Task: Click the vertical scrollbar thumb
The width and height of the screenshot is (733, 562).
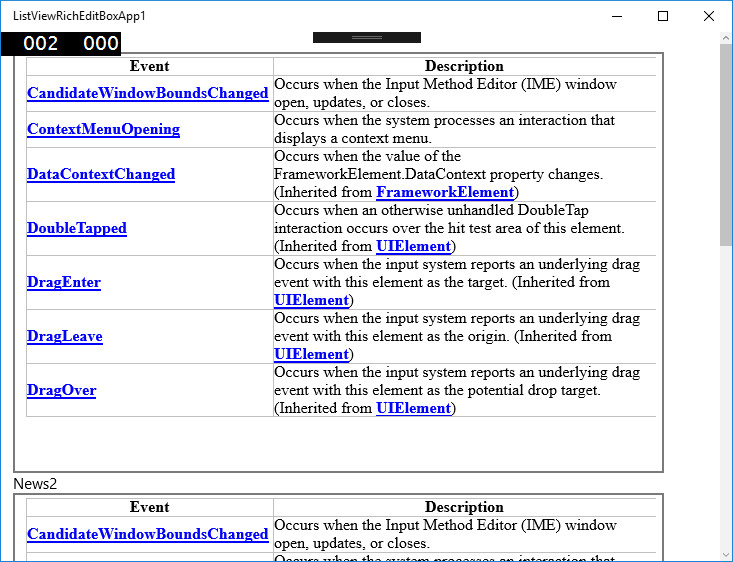Action: 726,145
